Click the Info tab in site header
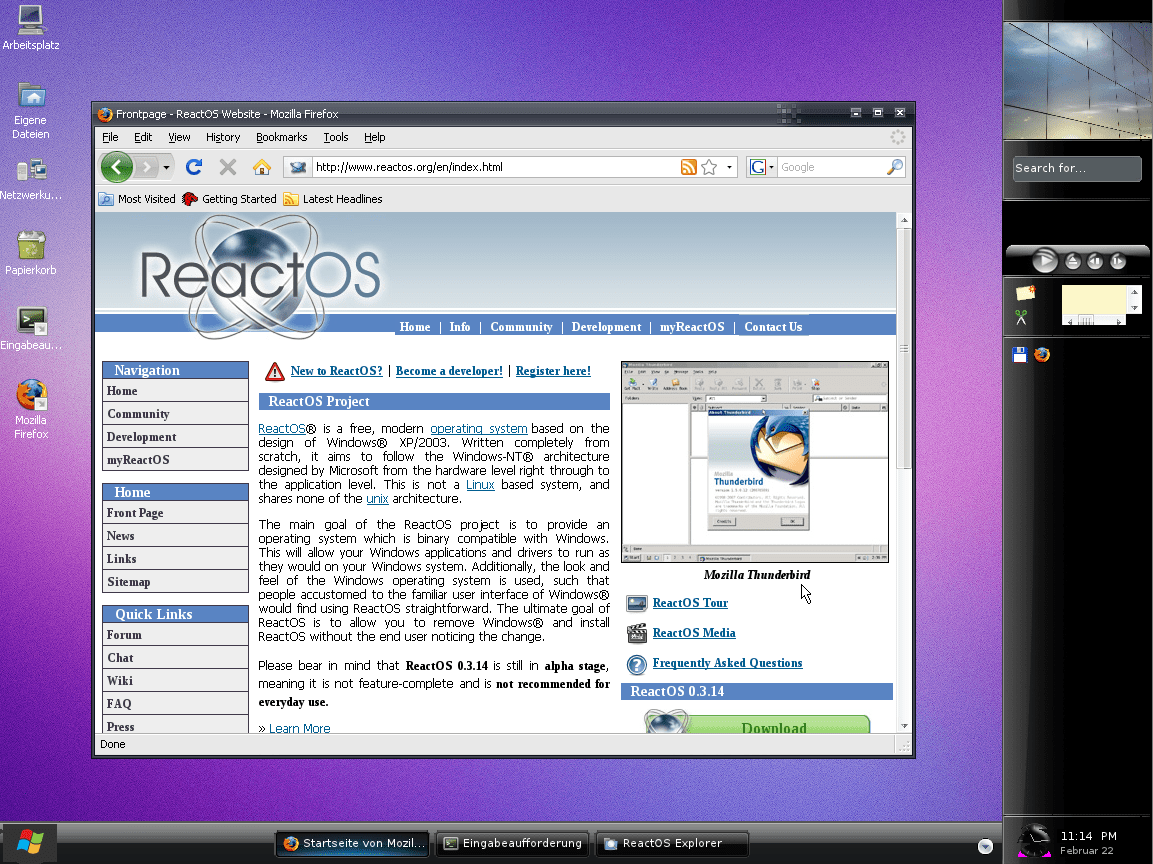1153x864 pixels. [460, 326]
